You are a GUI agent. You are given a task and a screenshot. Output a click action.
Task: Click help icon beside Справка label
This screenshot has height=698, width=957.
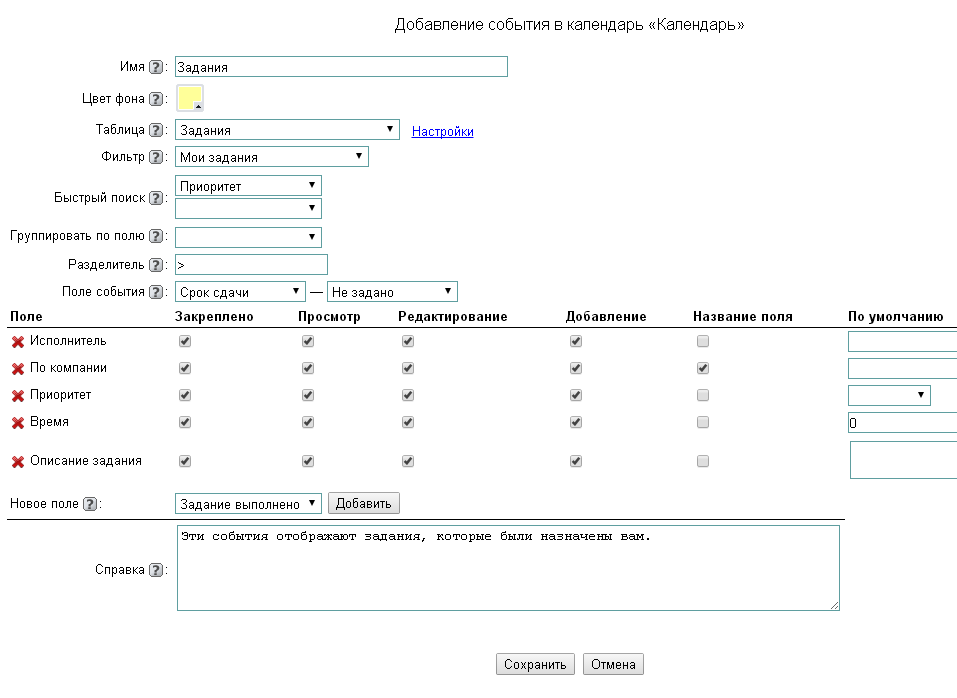click(x=155, y=570)
